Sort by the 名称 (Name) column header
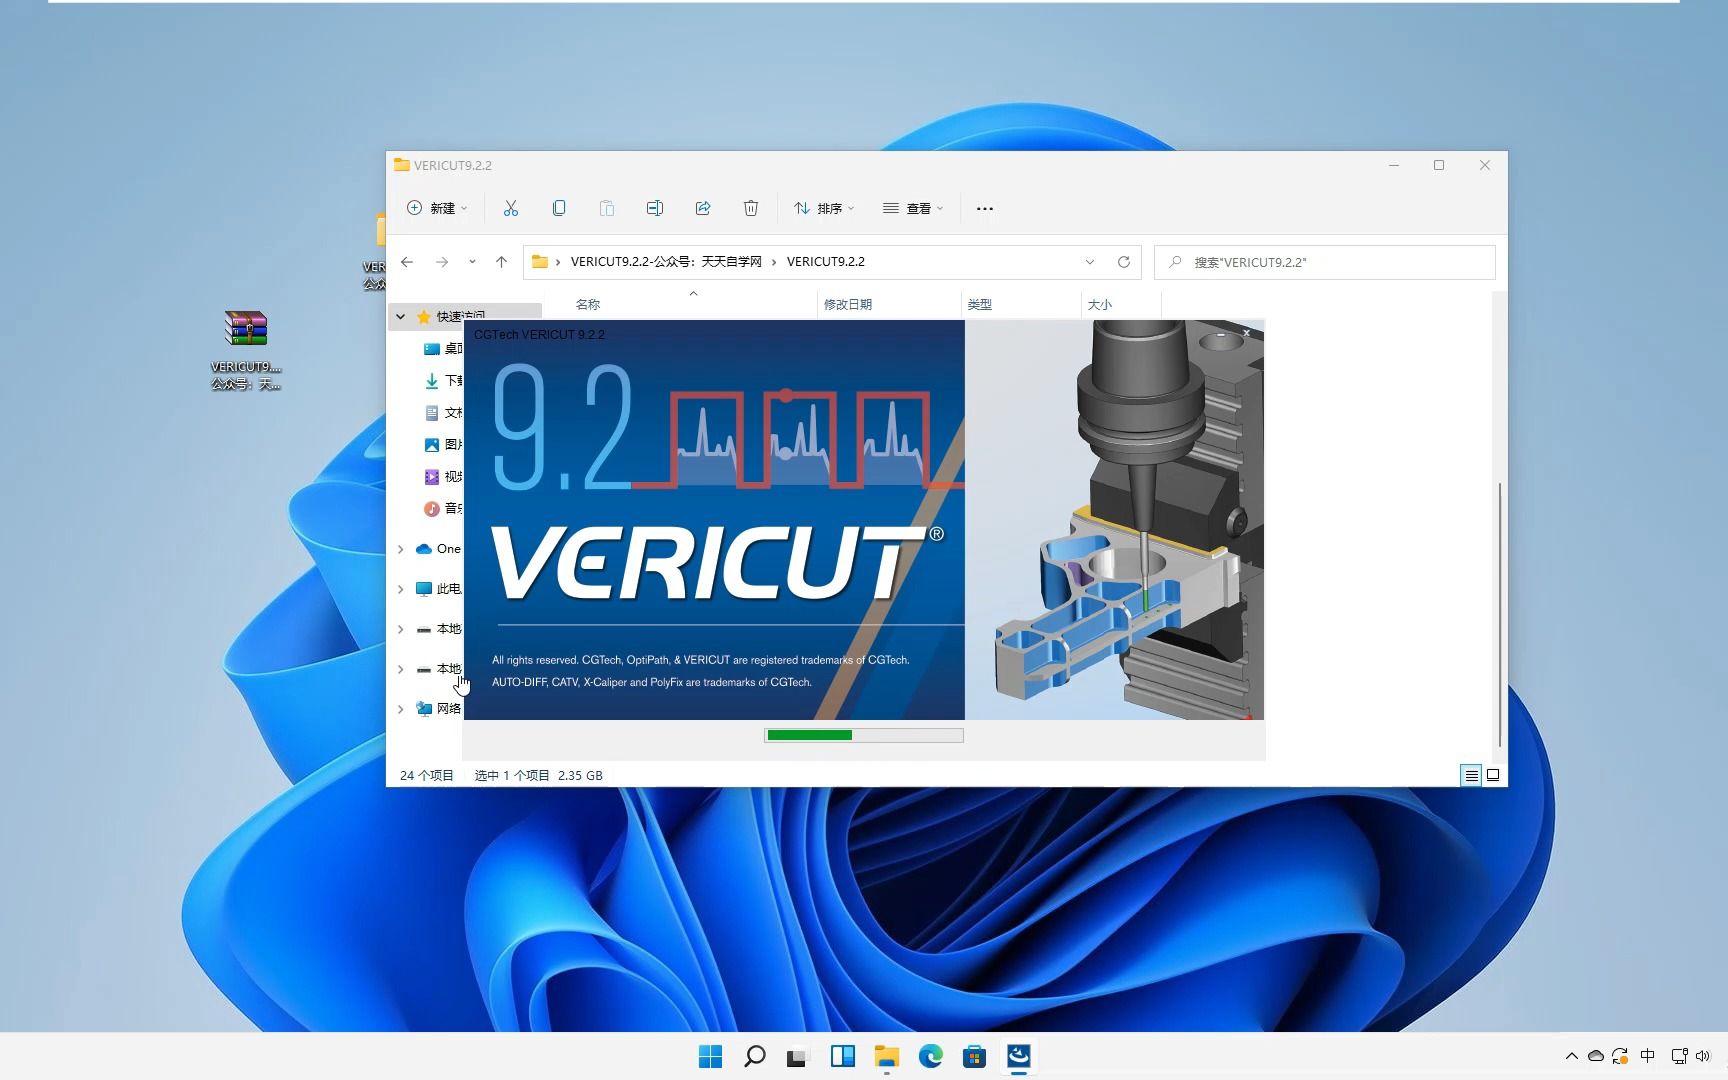1728x1080 pixels. click(588, 304)
